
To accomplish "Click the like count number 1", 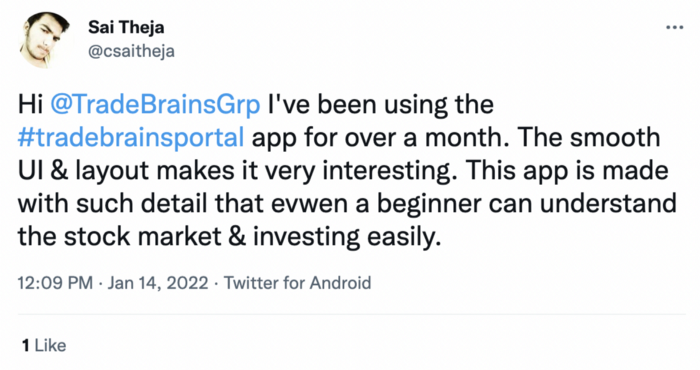I will click(26, 345).
